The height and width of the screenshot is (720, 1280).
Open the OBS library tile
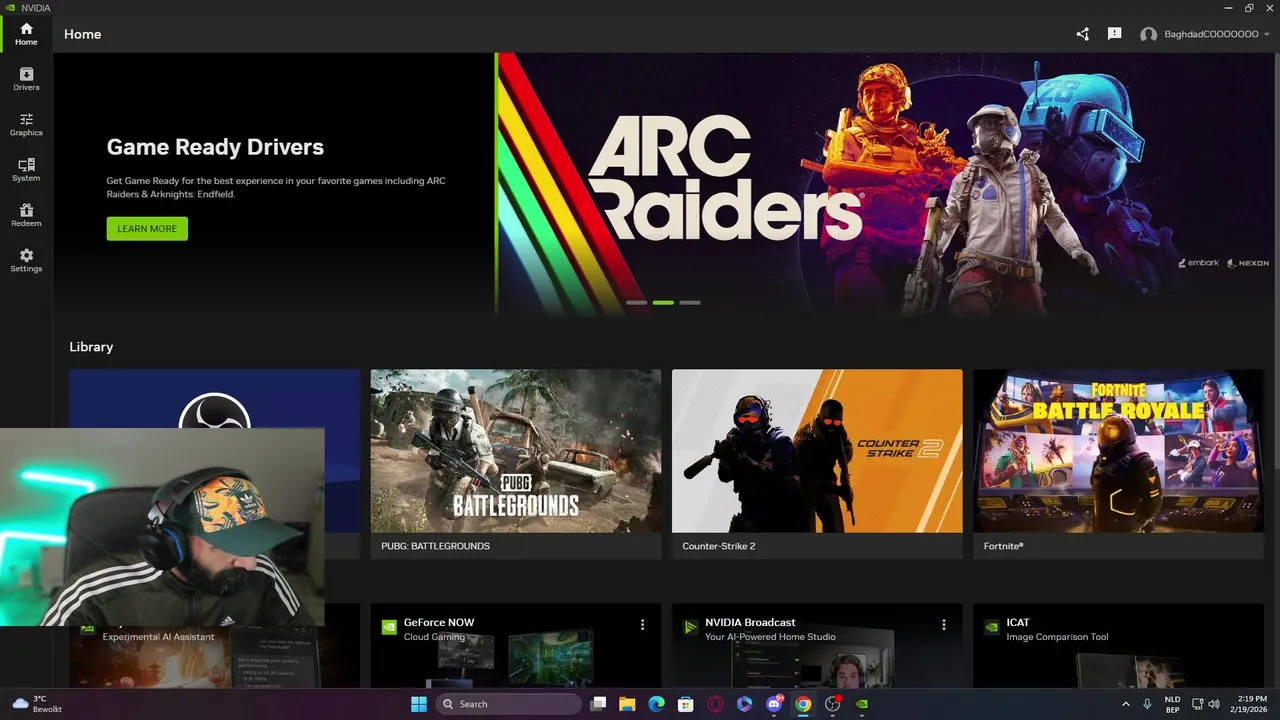pyautogui.click(x=214, y=398)
